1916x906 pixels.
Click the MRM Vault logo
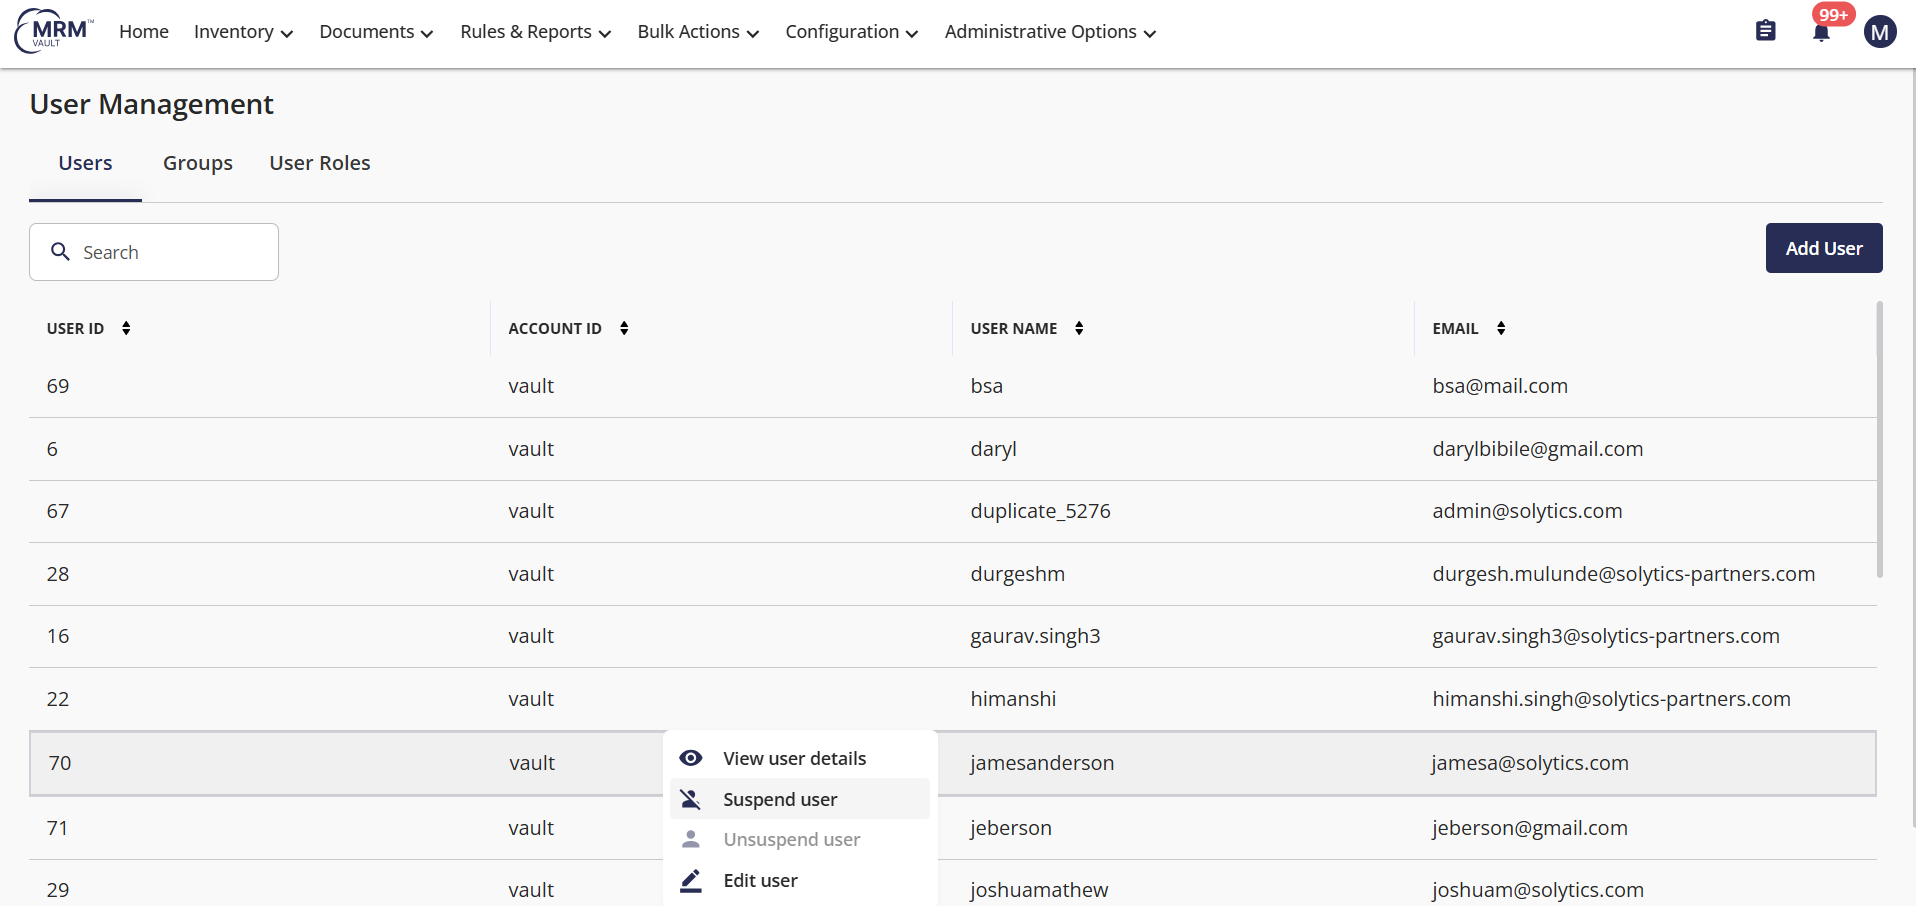tap(54, 31)
